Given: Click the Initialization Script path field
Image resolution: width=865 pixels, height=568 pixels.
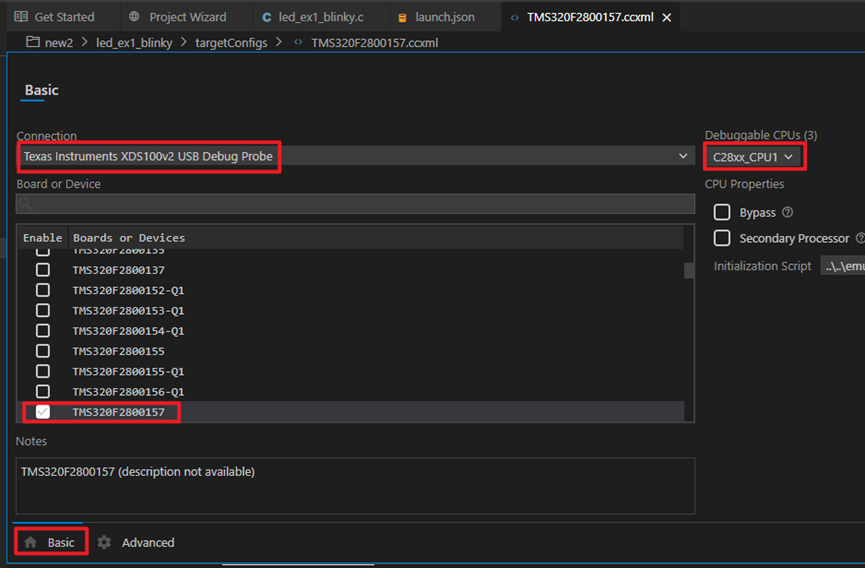Looking at the screenshot, I should tap(843, 266).
